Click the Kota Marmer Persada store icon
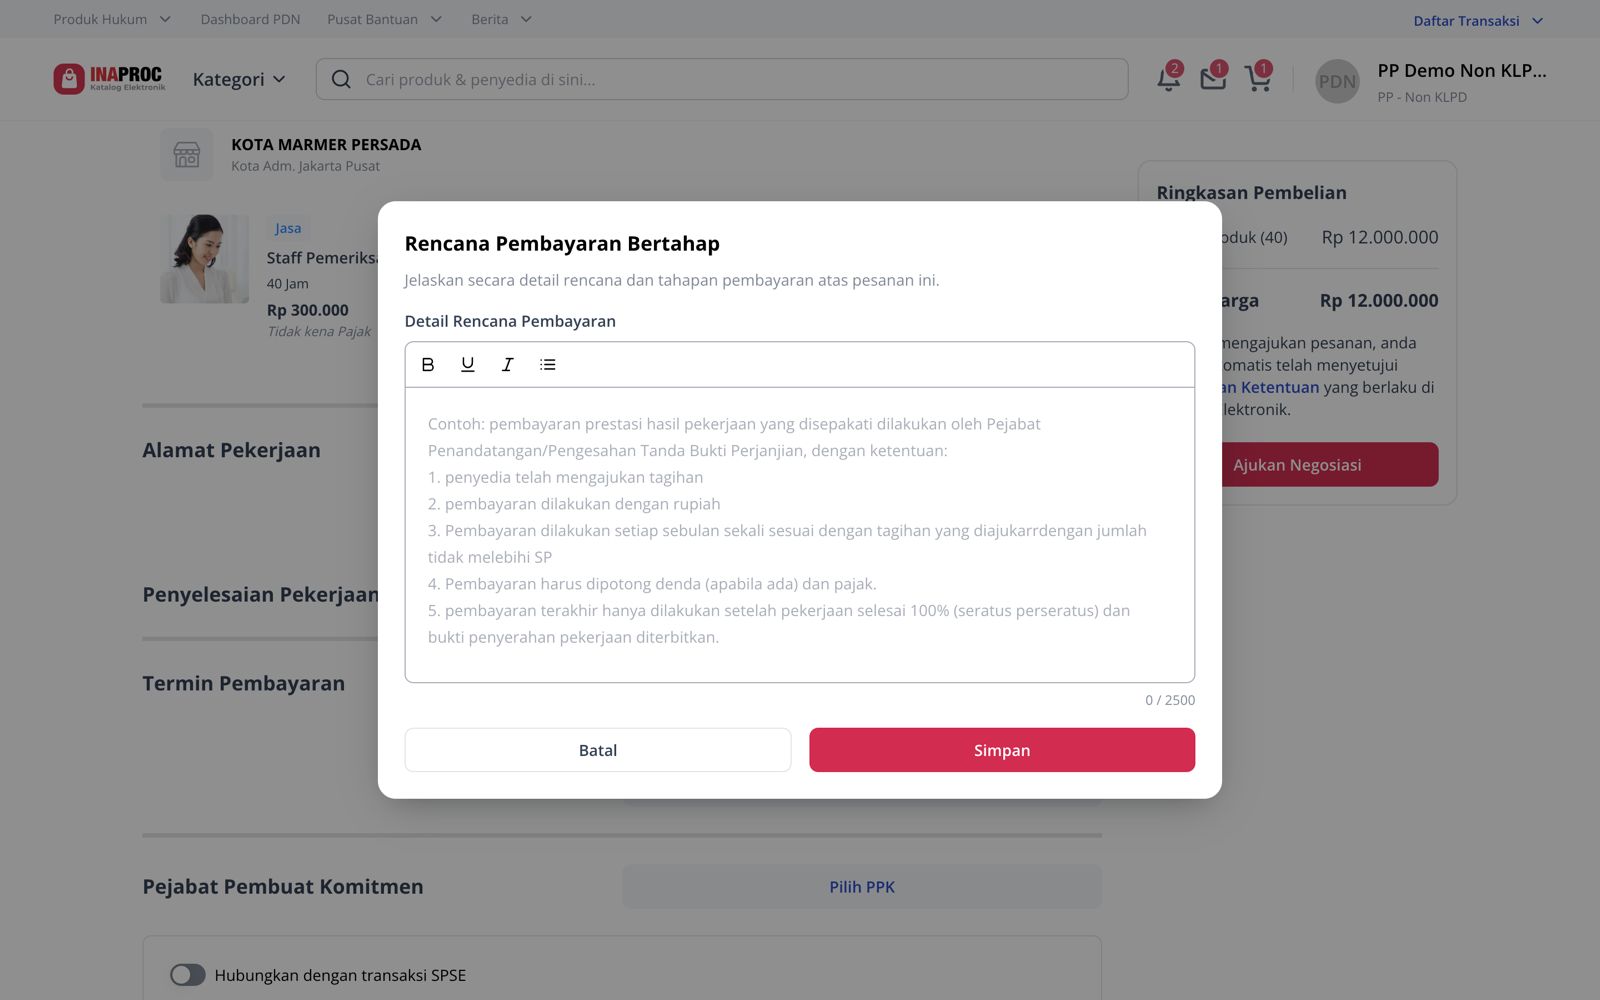The height and width of the screenshot is (1000, 1600). pos(187,155)
